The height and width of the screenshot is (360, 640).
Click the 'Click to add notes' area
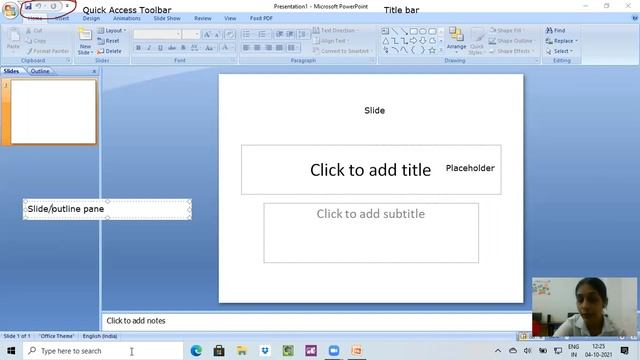click(316, 321)
